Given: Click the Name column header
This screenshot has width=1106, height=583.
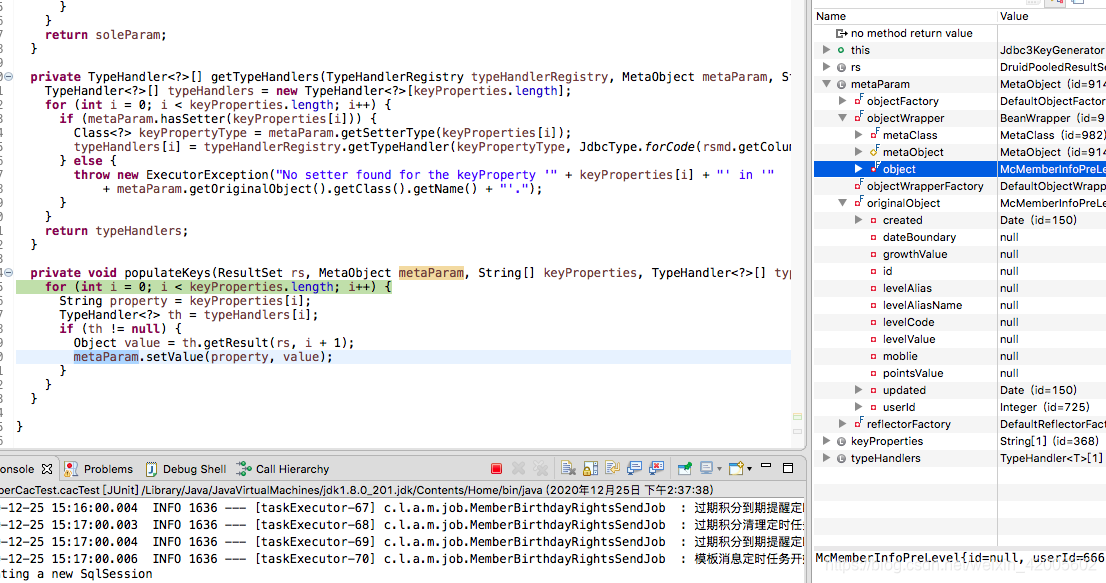Looking at the screenshot, I should tap(905, 16).
